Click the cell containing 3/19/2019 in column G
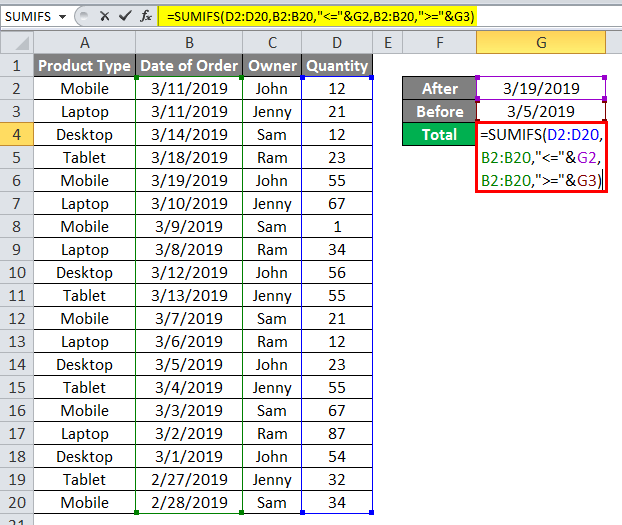The image size is (622, 525). (x=541, y=88)
